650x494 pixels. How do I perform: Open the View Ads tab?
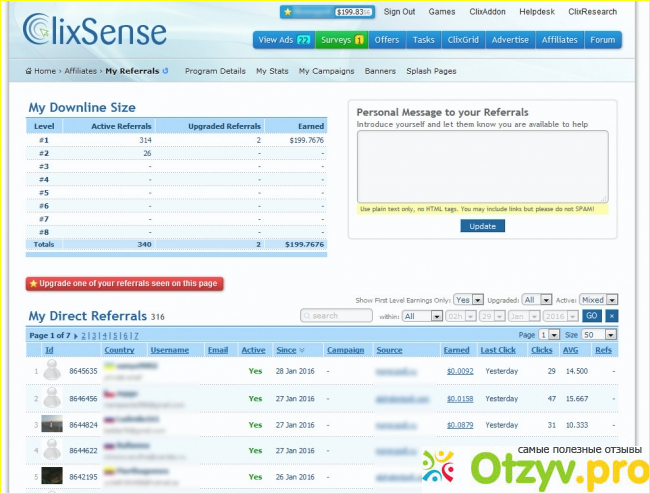(285, 40)
